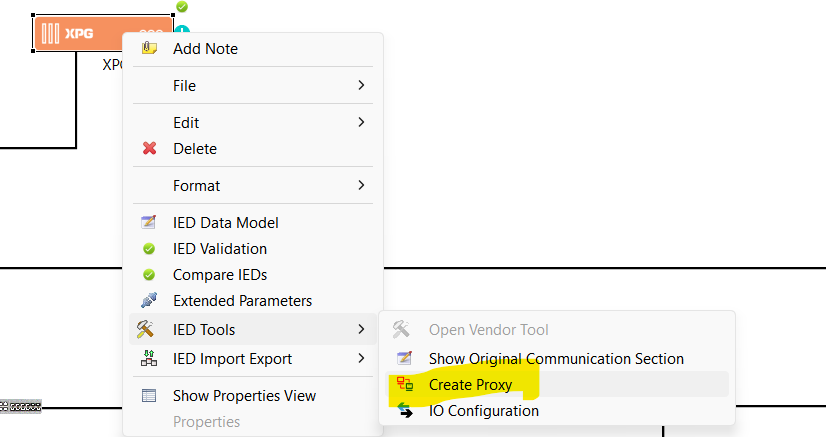Click the Compare IEDs green check icon
Viewport: 826px width, 437px height.
150,275
